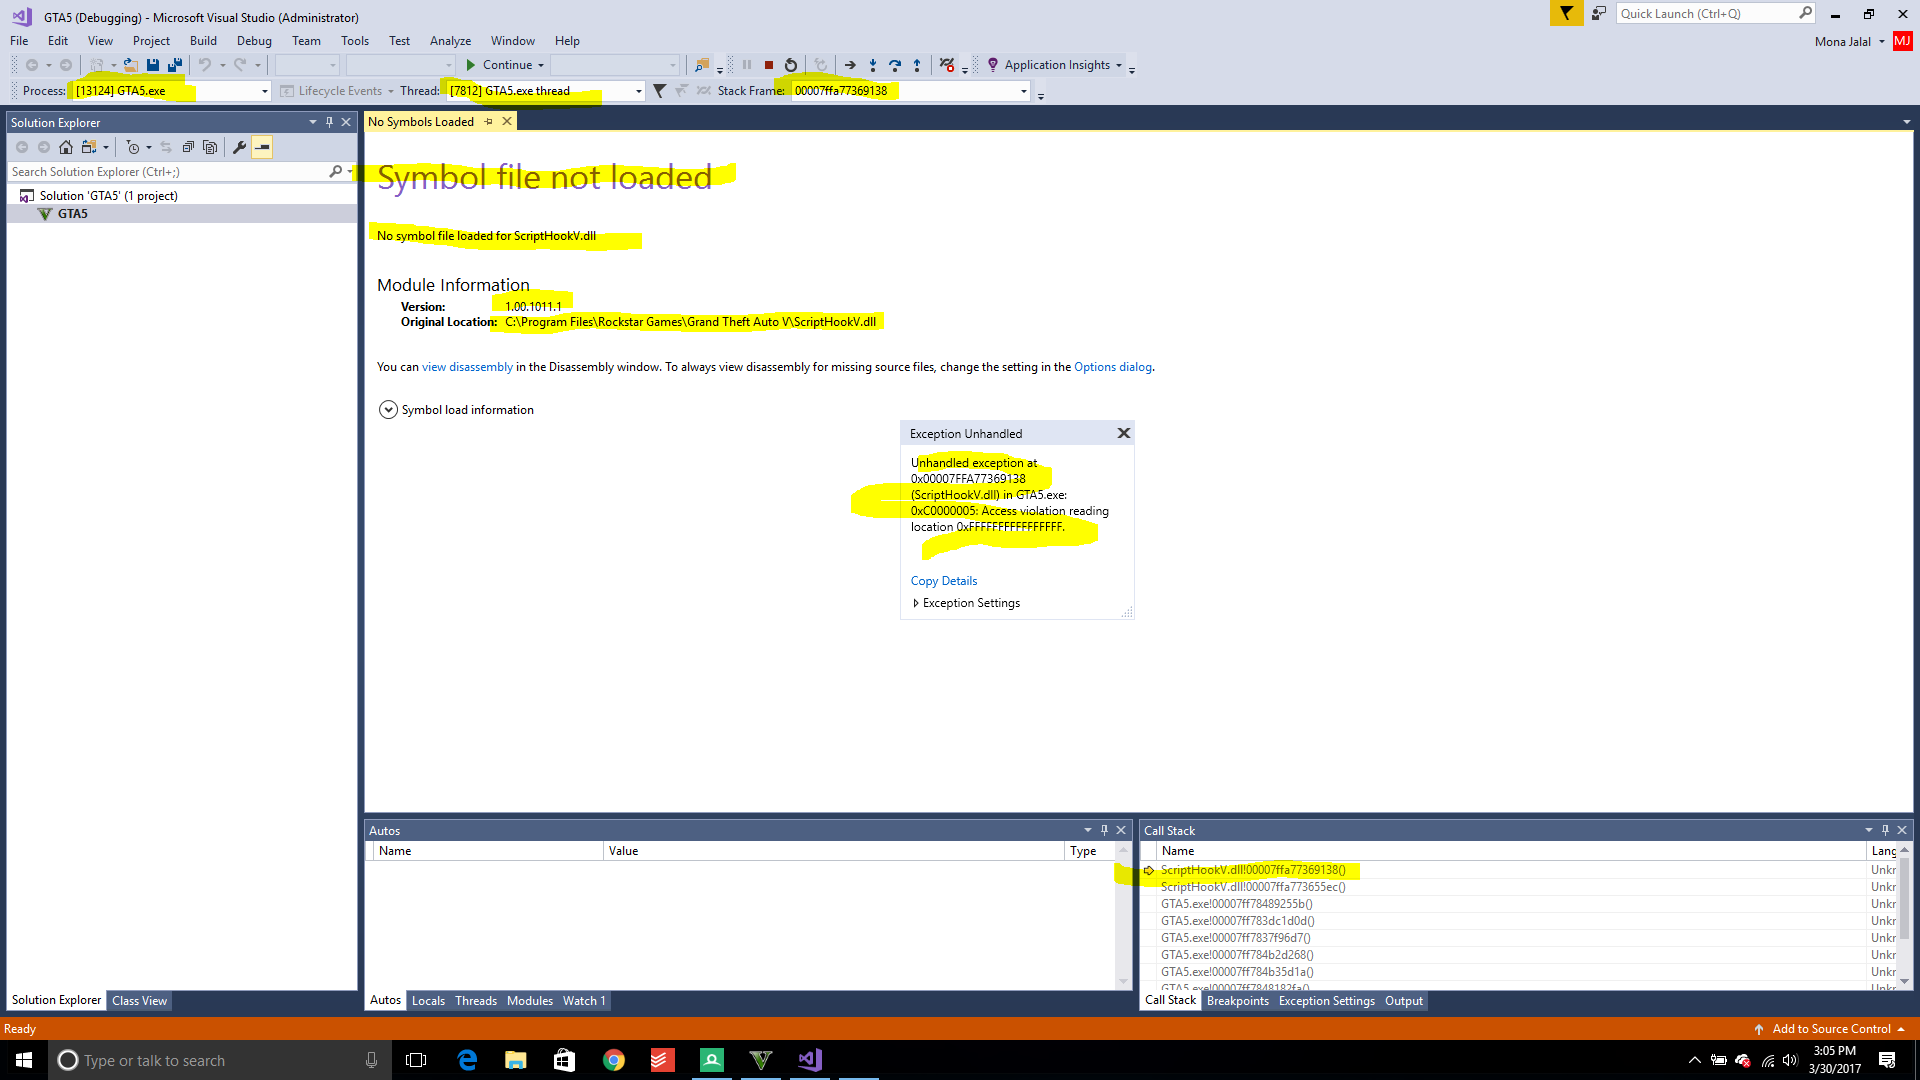This screenshot has height=1080, width=1920.
Task: Open the Find in Files icon
Action: (x=702, y=65)
